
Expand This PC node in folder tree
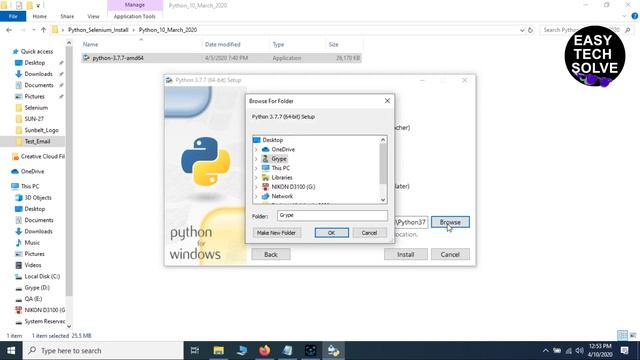coord(256,168)
